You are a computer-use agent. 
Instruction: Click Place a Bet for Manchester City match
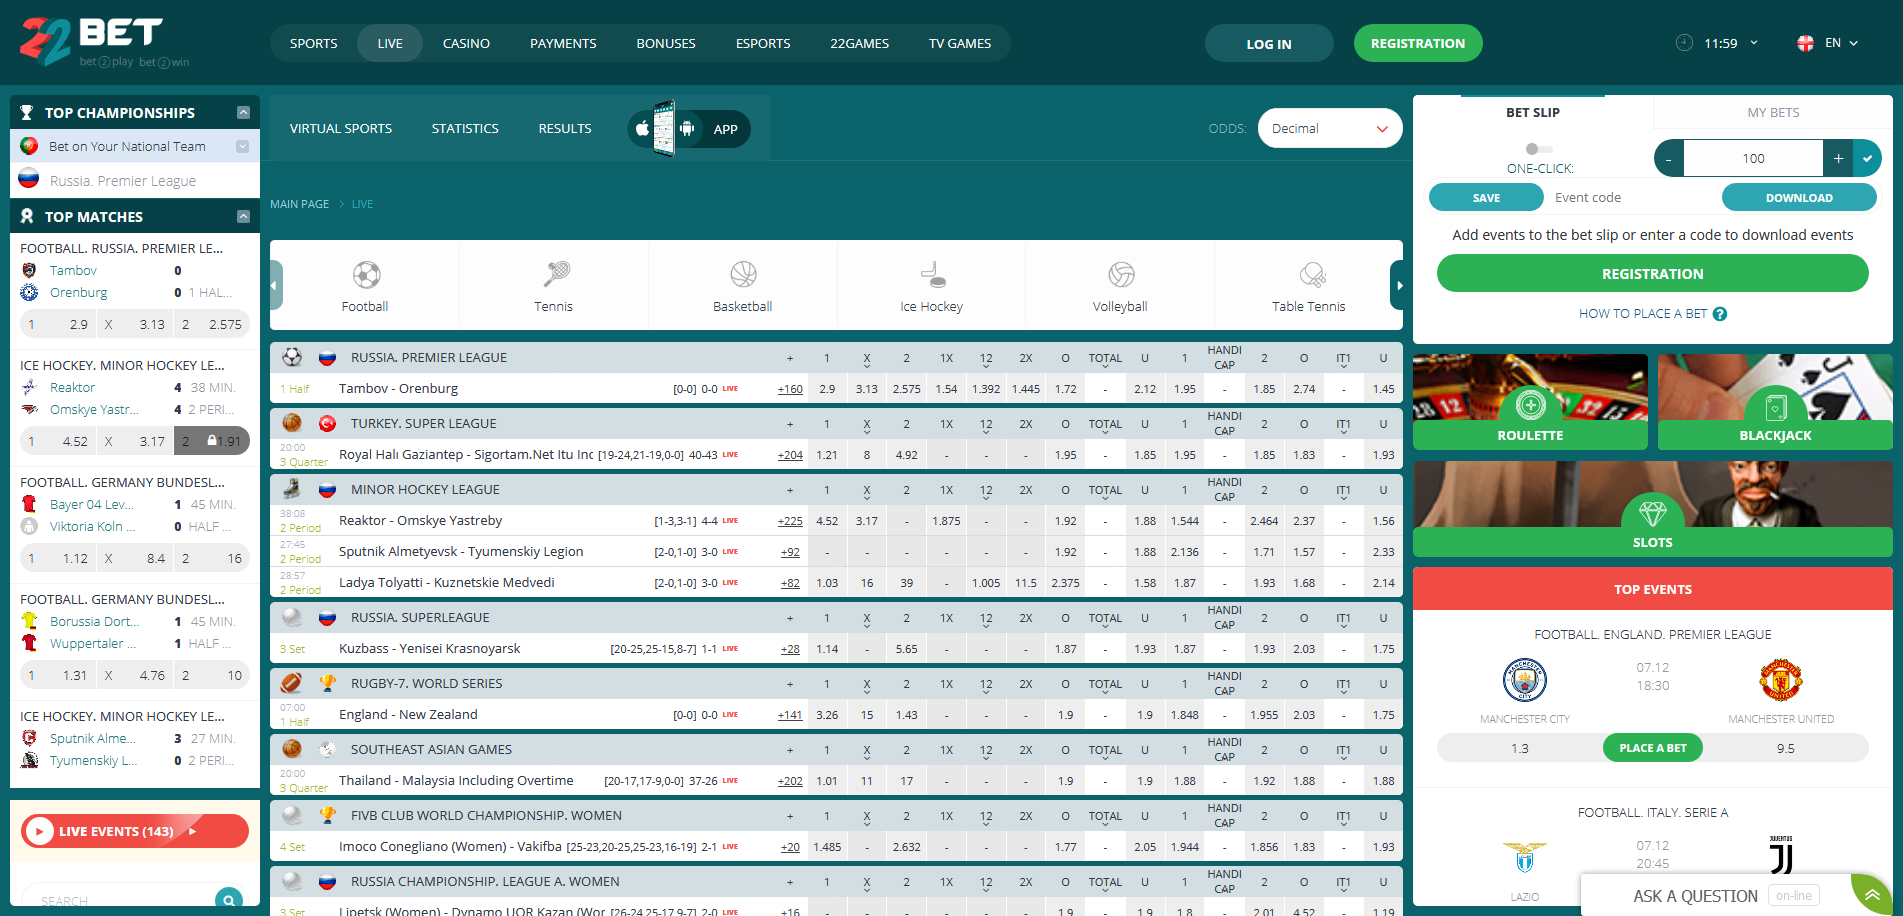[x=1653, y=748]
